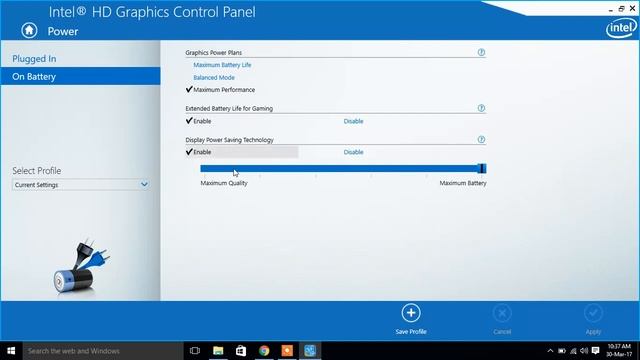Launch Google Chrome from taskbar
This screenshot has width=640, height=360.
coord(264,351)
